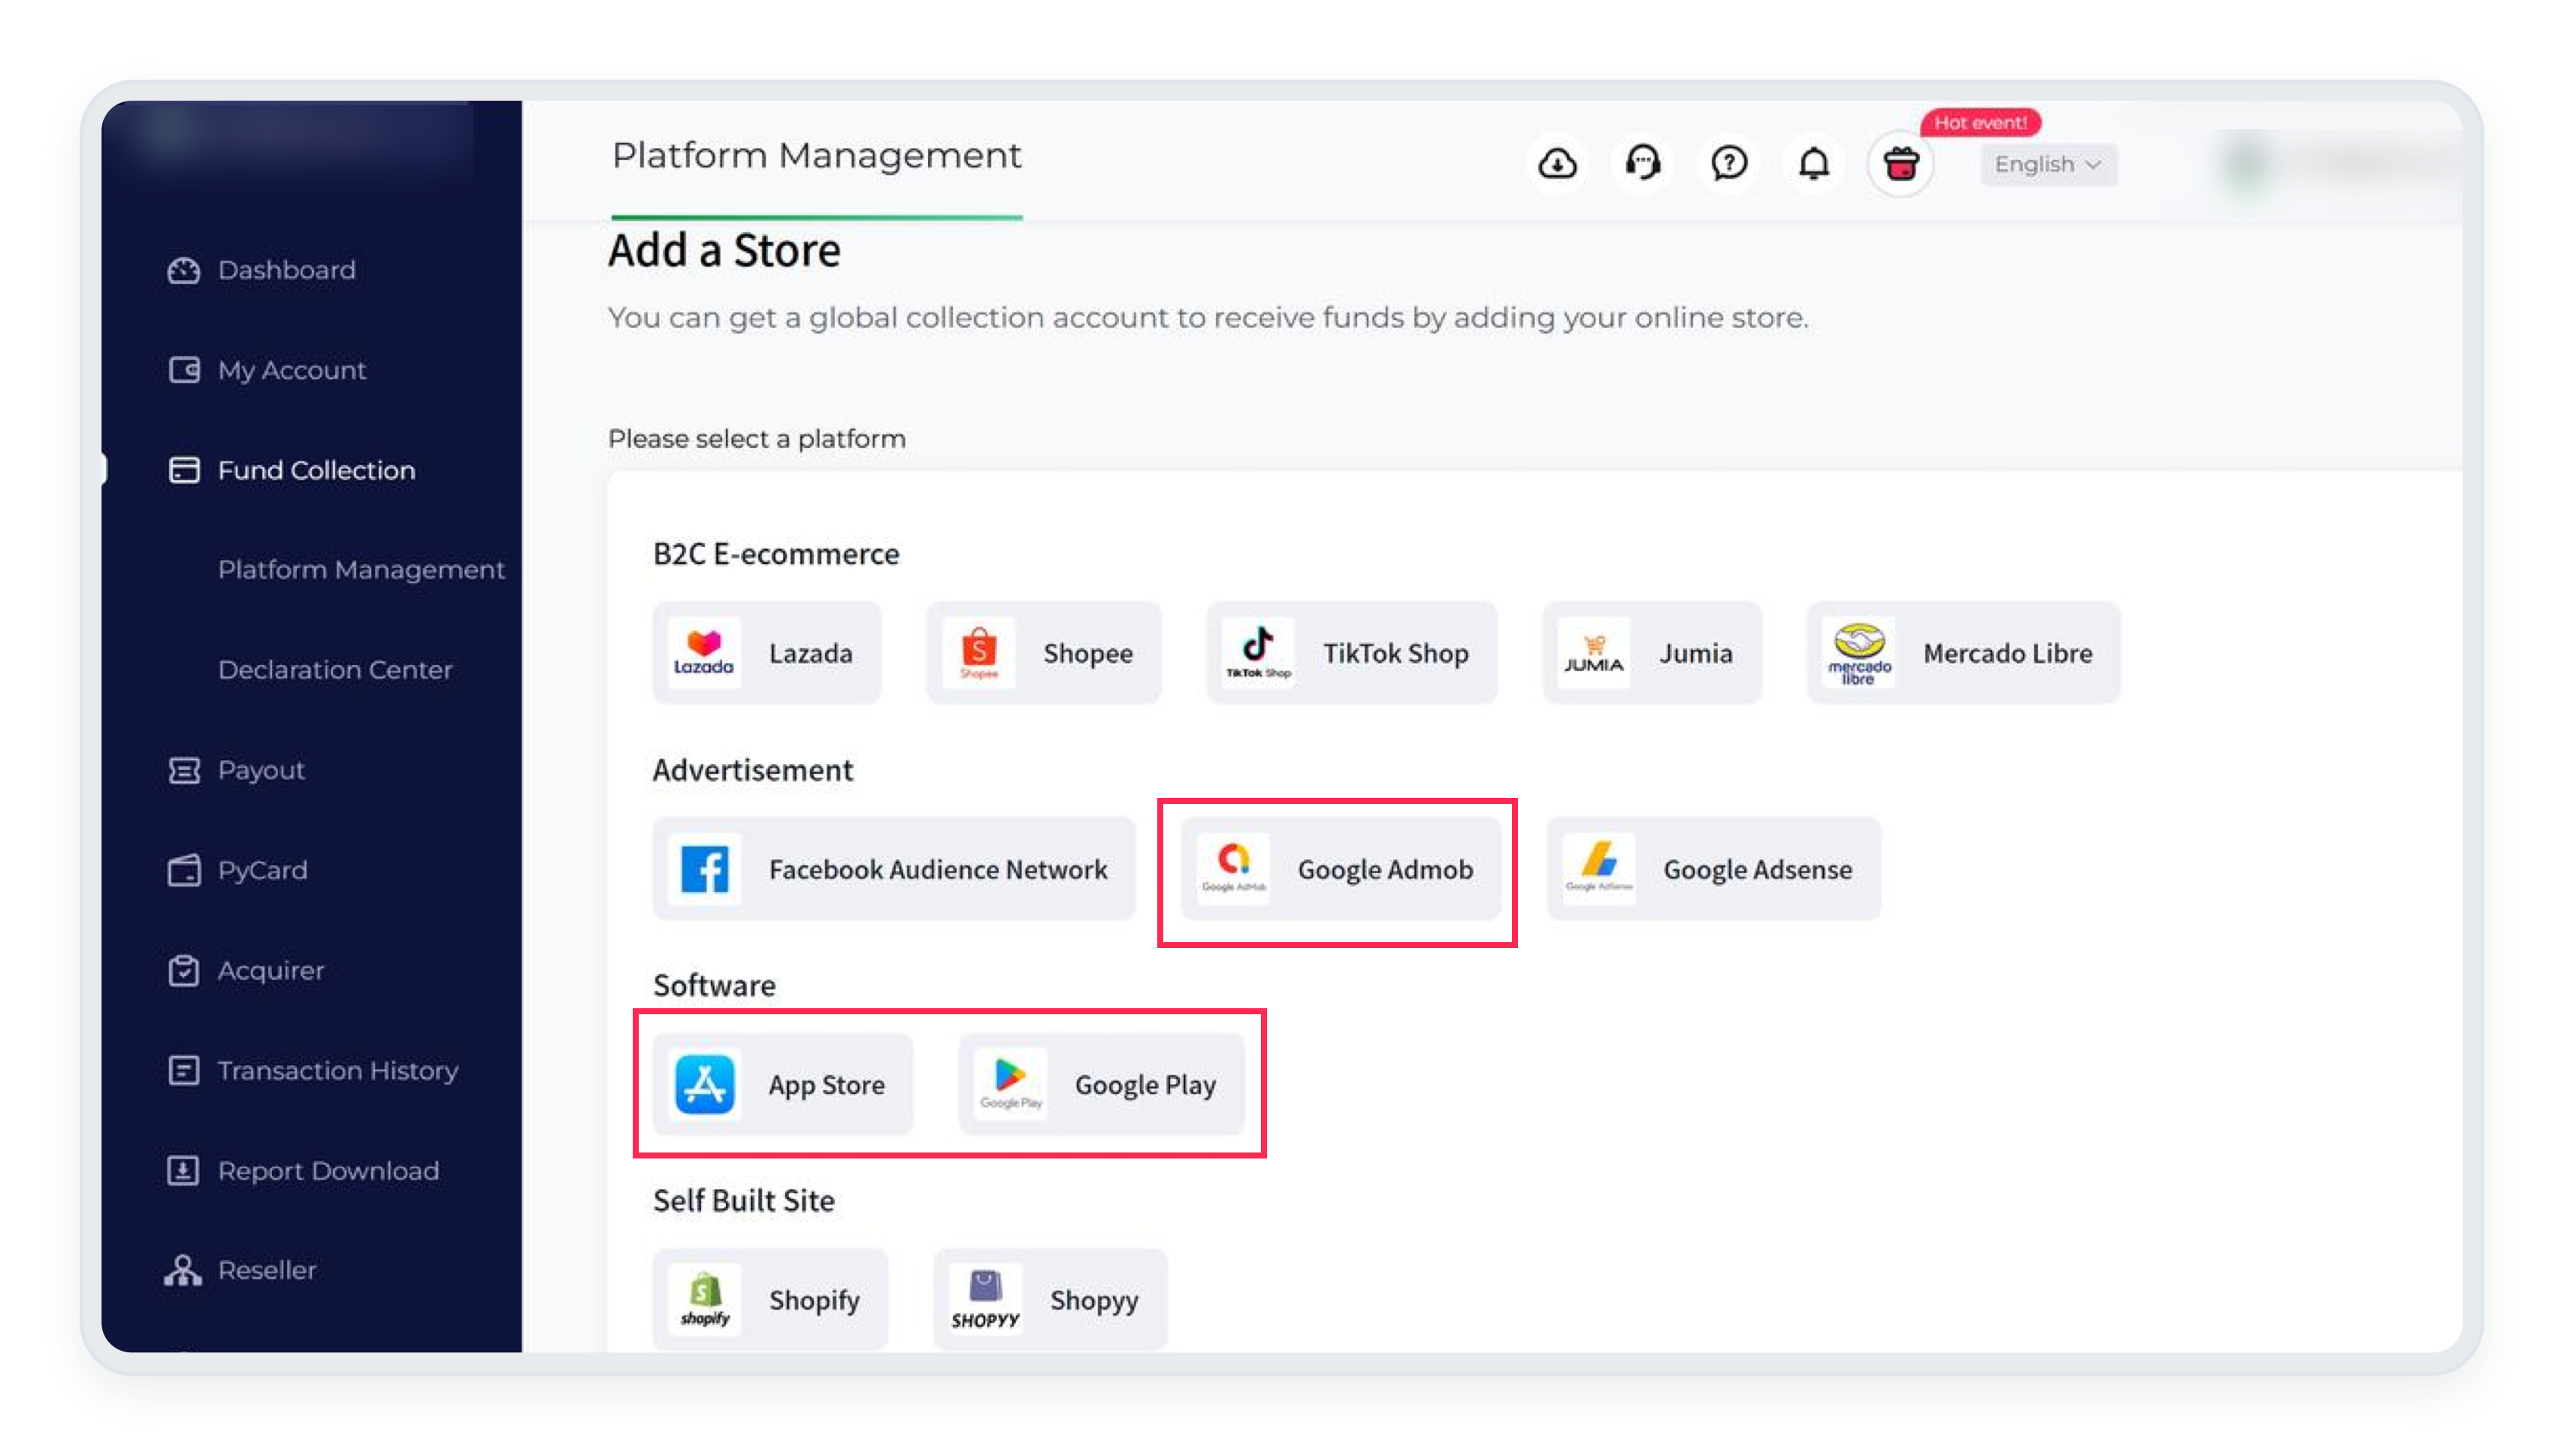This screenshot has height=1456, width=2564.
Task: Click the help question mark icon
Action: point(1729,163)
